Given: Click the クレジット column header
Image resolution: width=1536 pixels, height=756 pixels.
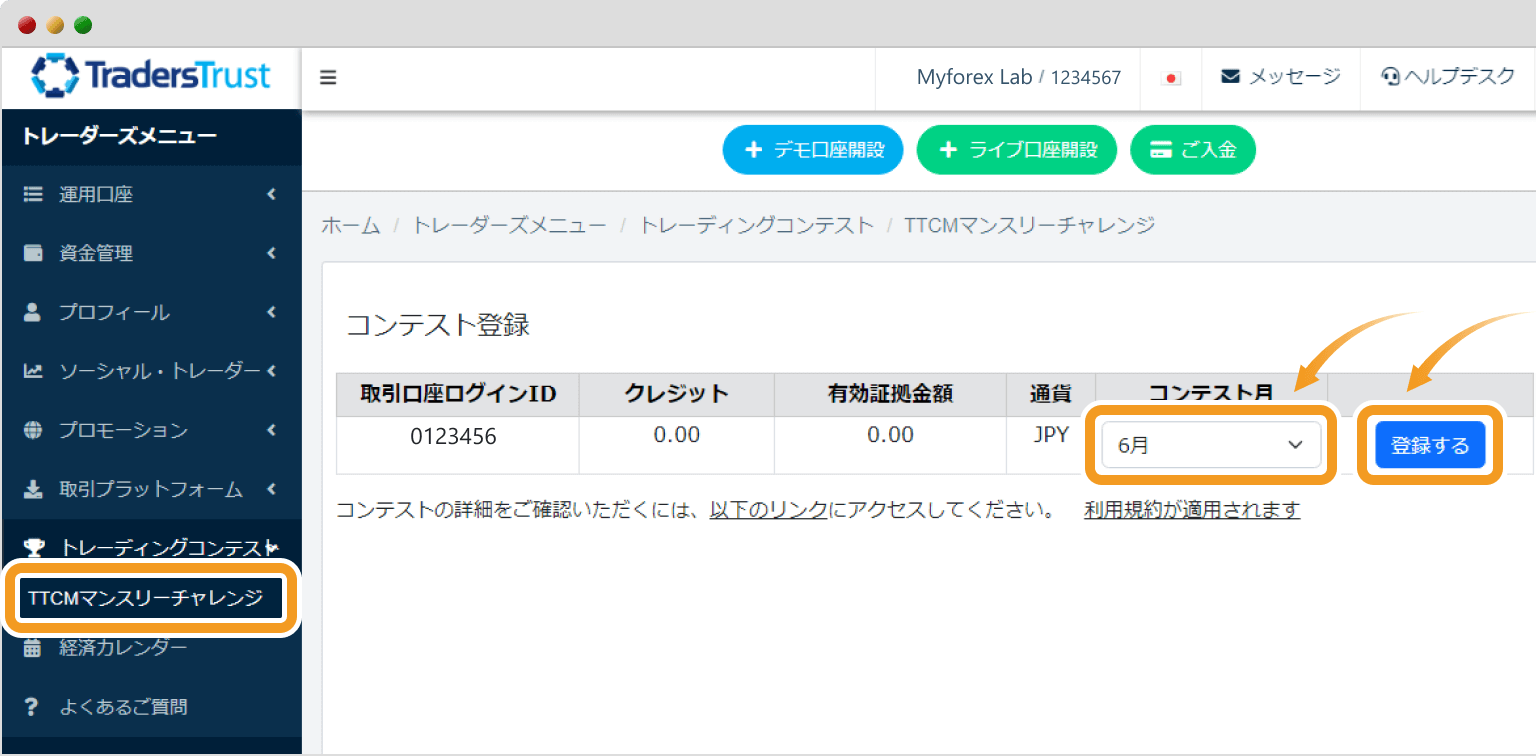Looking at the screenshot, I should (676, 394).
